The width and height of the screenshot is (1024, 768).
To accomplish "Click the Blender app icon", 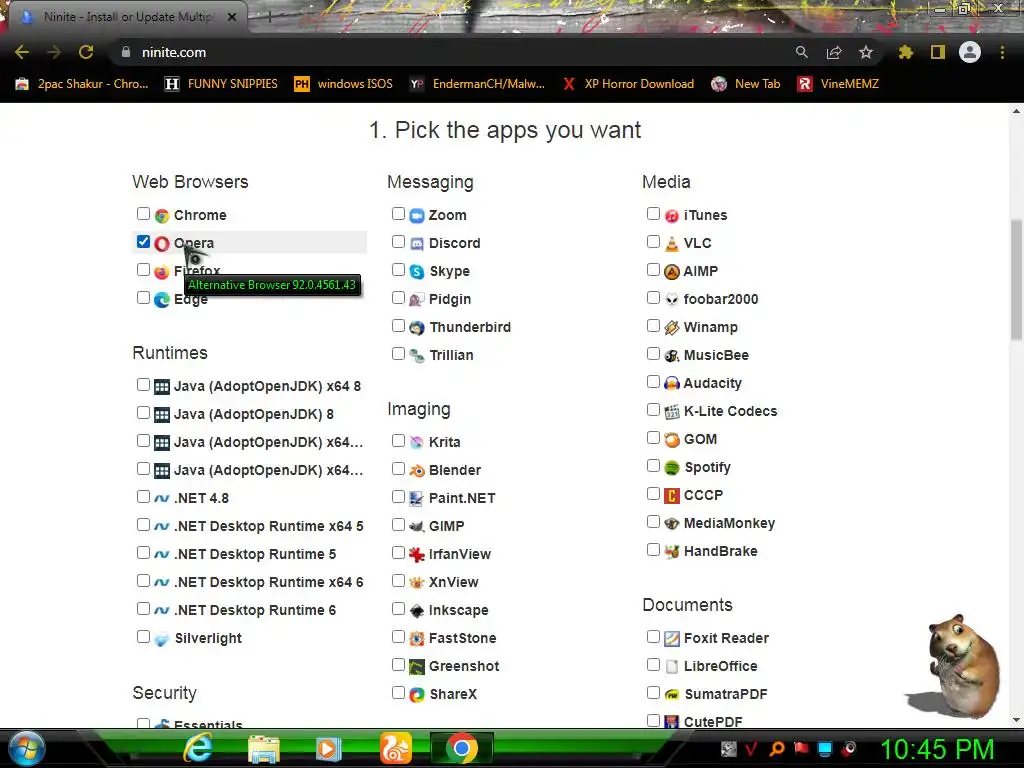I will point(417,470).
